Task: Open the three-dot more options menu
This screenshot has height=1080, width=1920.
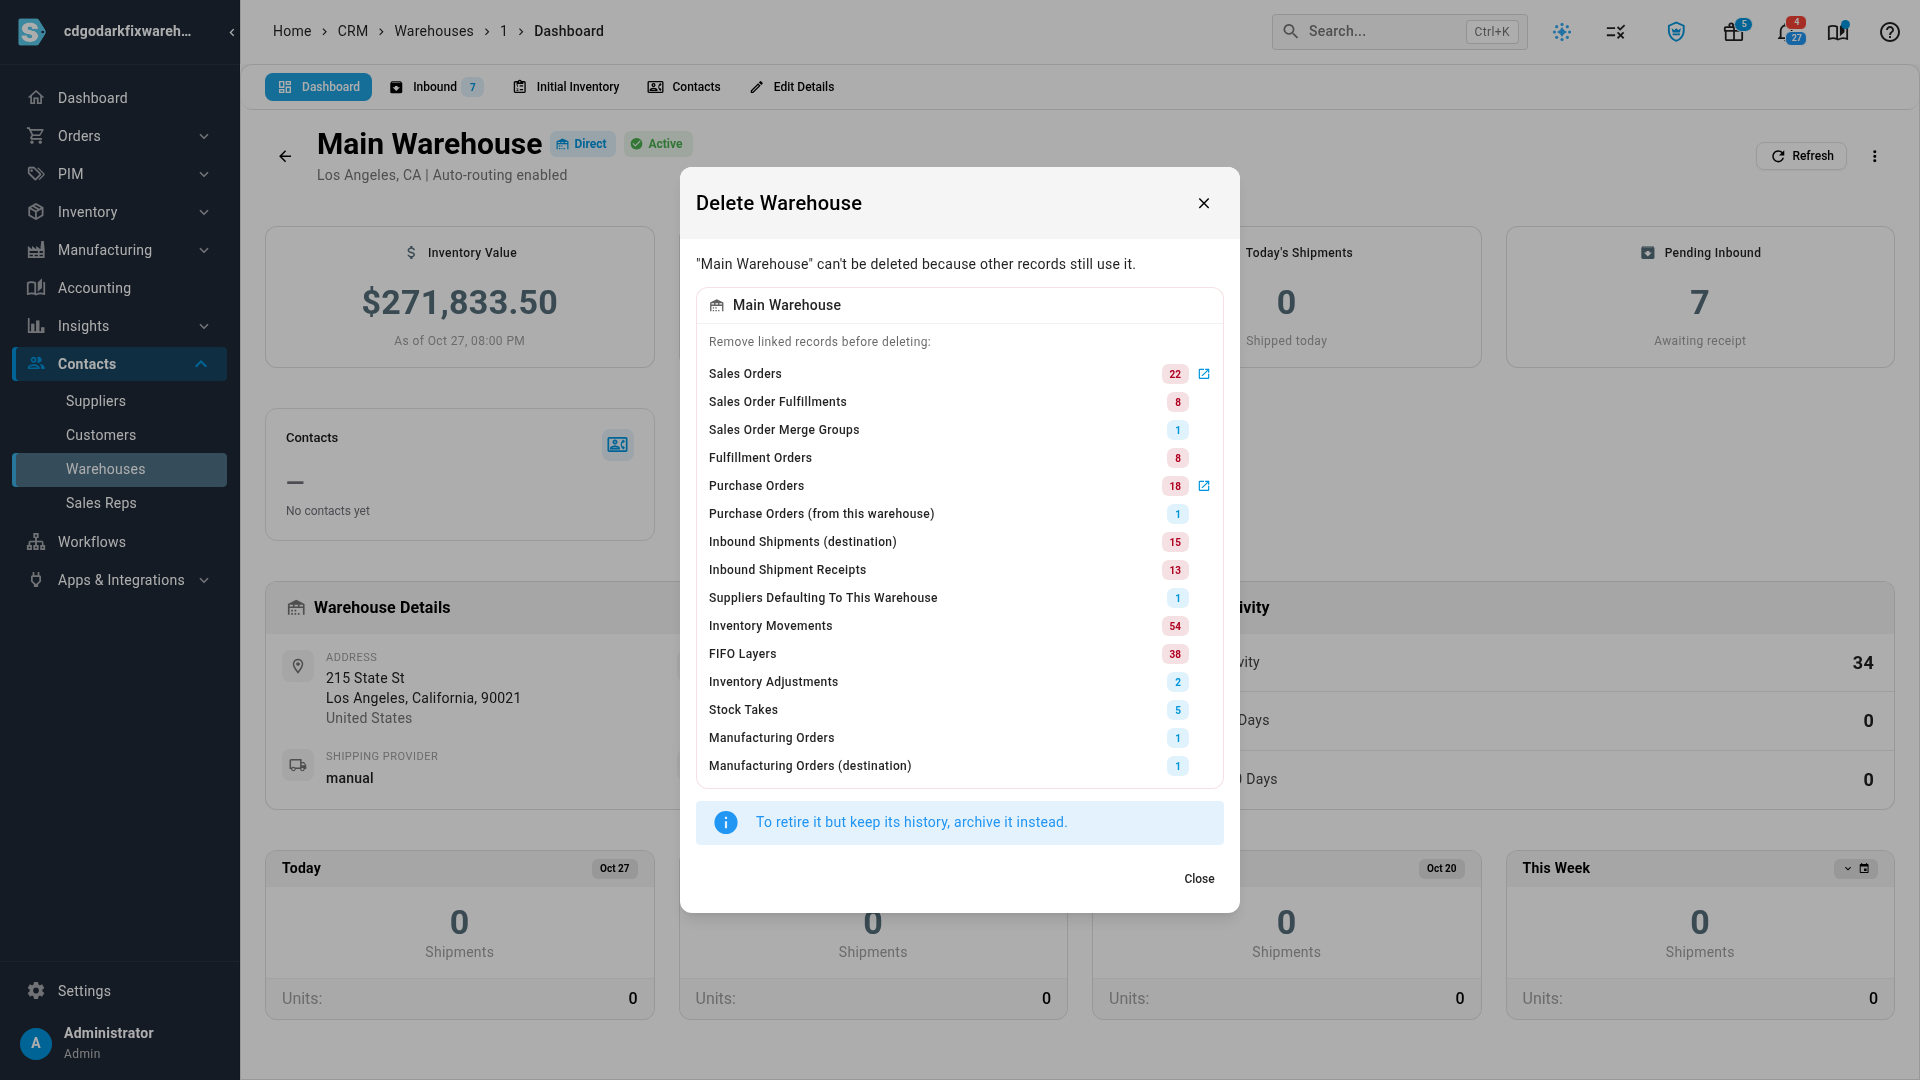Action: [x=1875, y=156]
